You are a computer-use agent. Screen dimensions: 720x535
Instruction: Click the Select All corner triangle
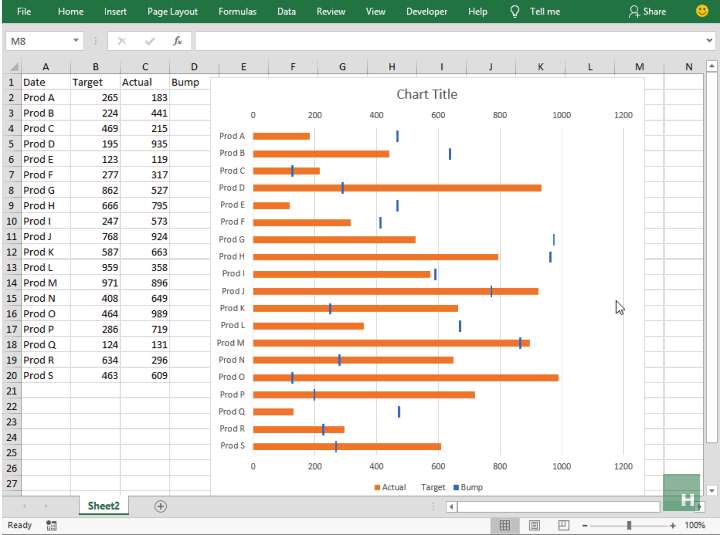coord(14,67)
